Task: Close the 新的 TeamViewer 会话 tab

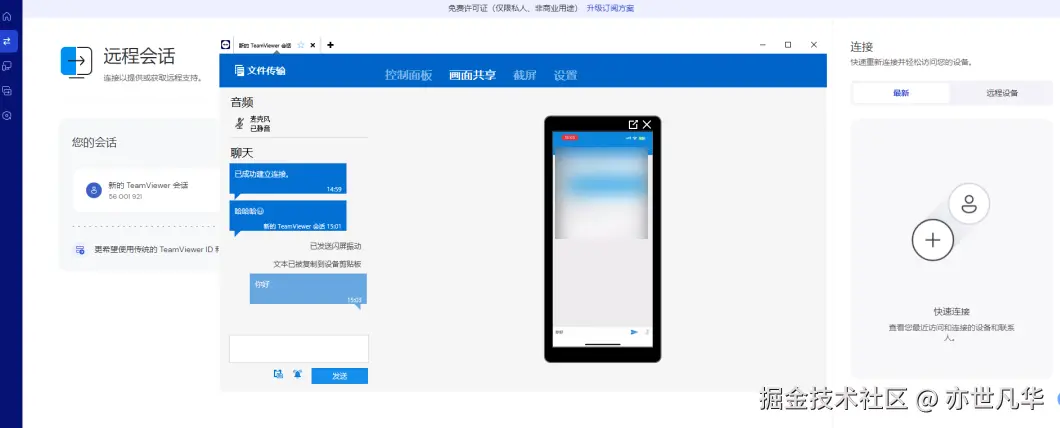Action: coord(312,45)
